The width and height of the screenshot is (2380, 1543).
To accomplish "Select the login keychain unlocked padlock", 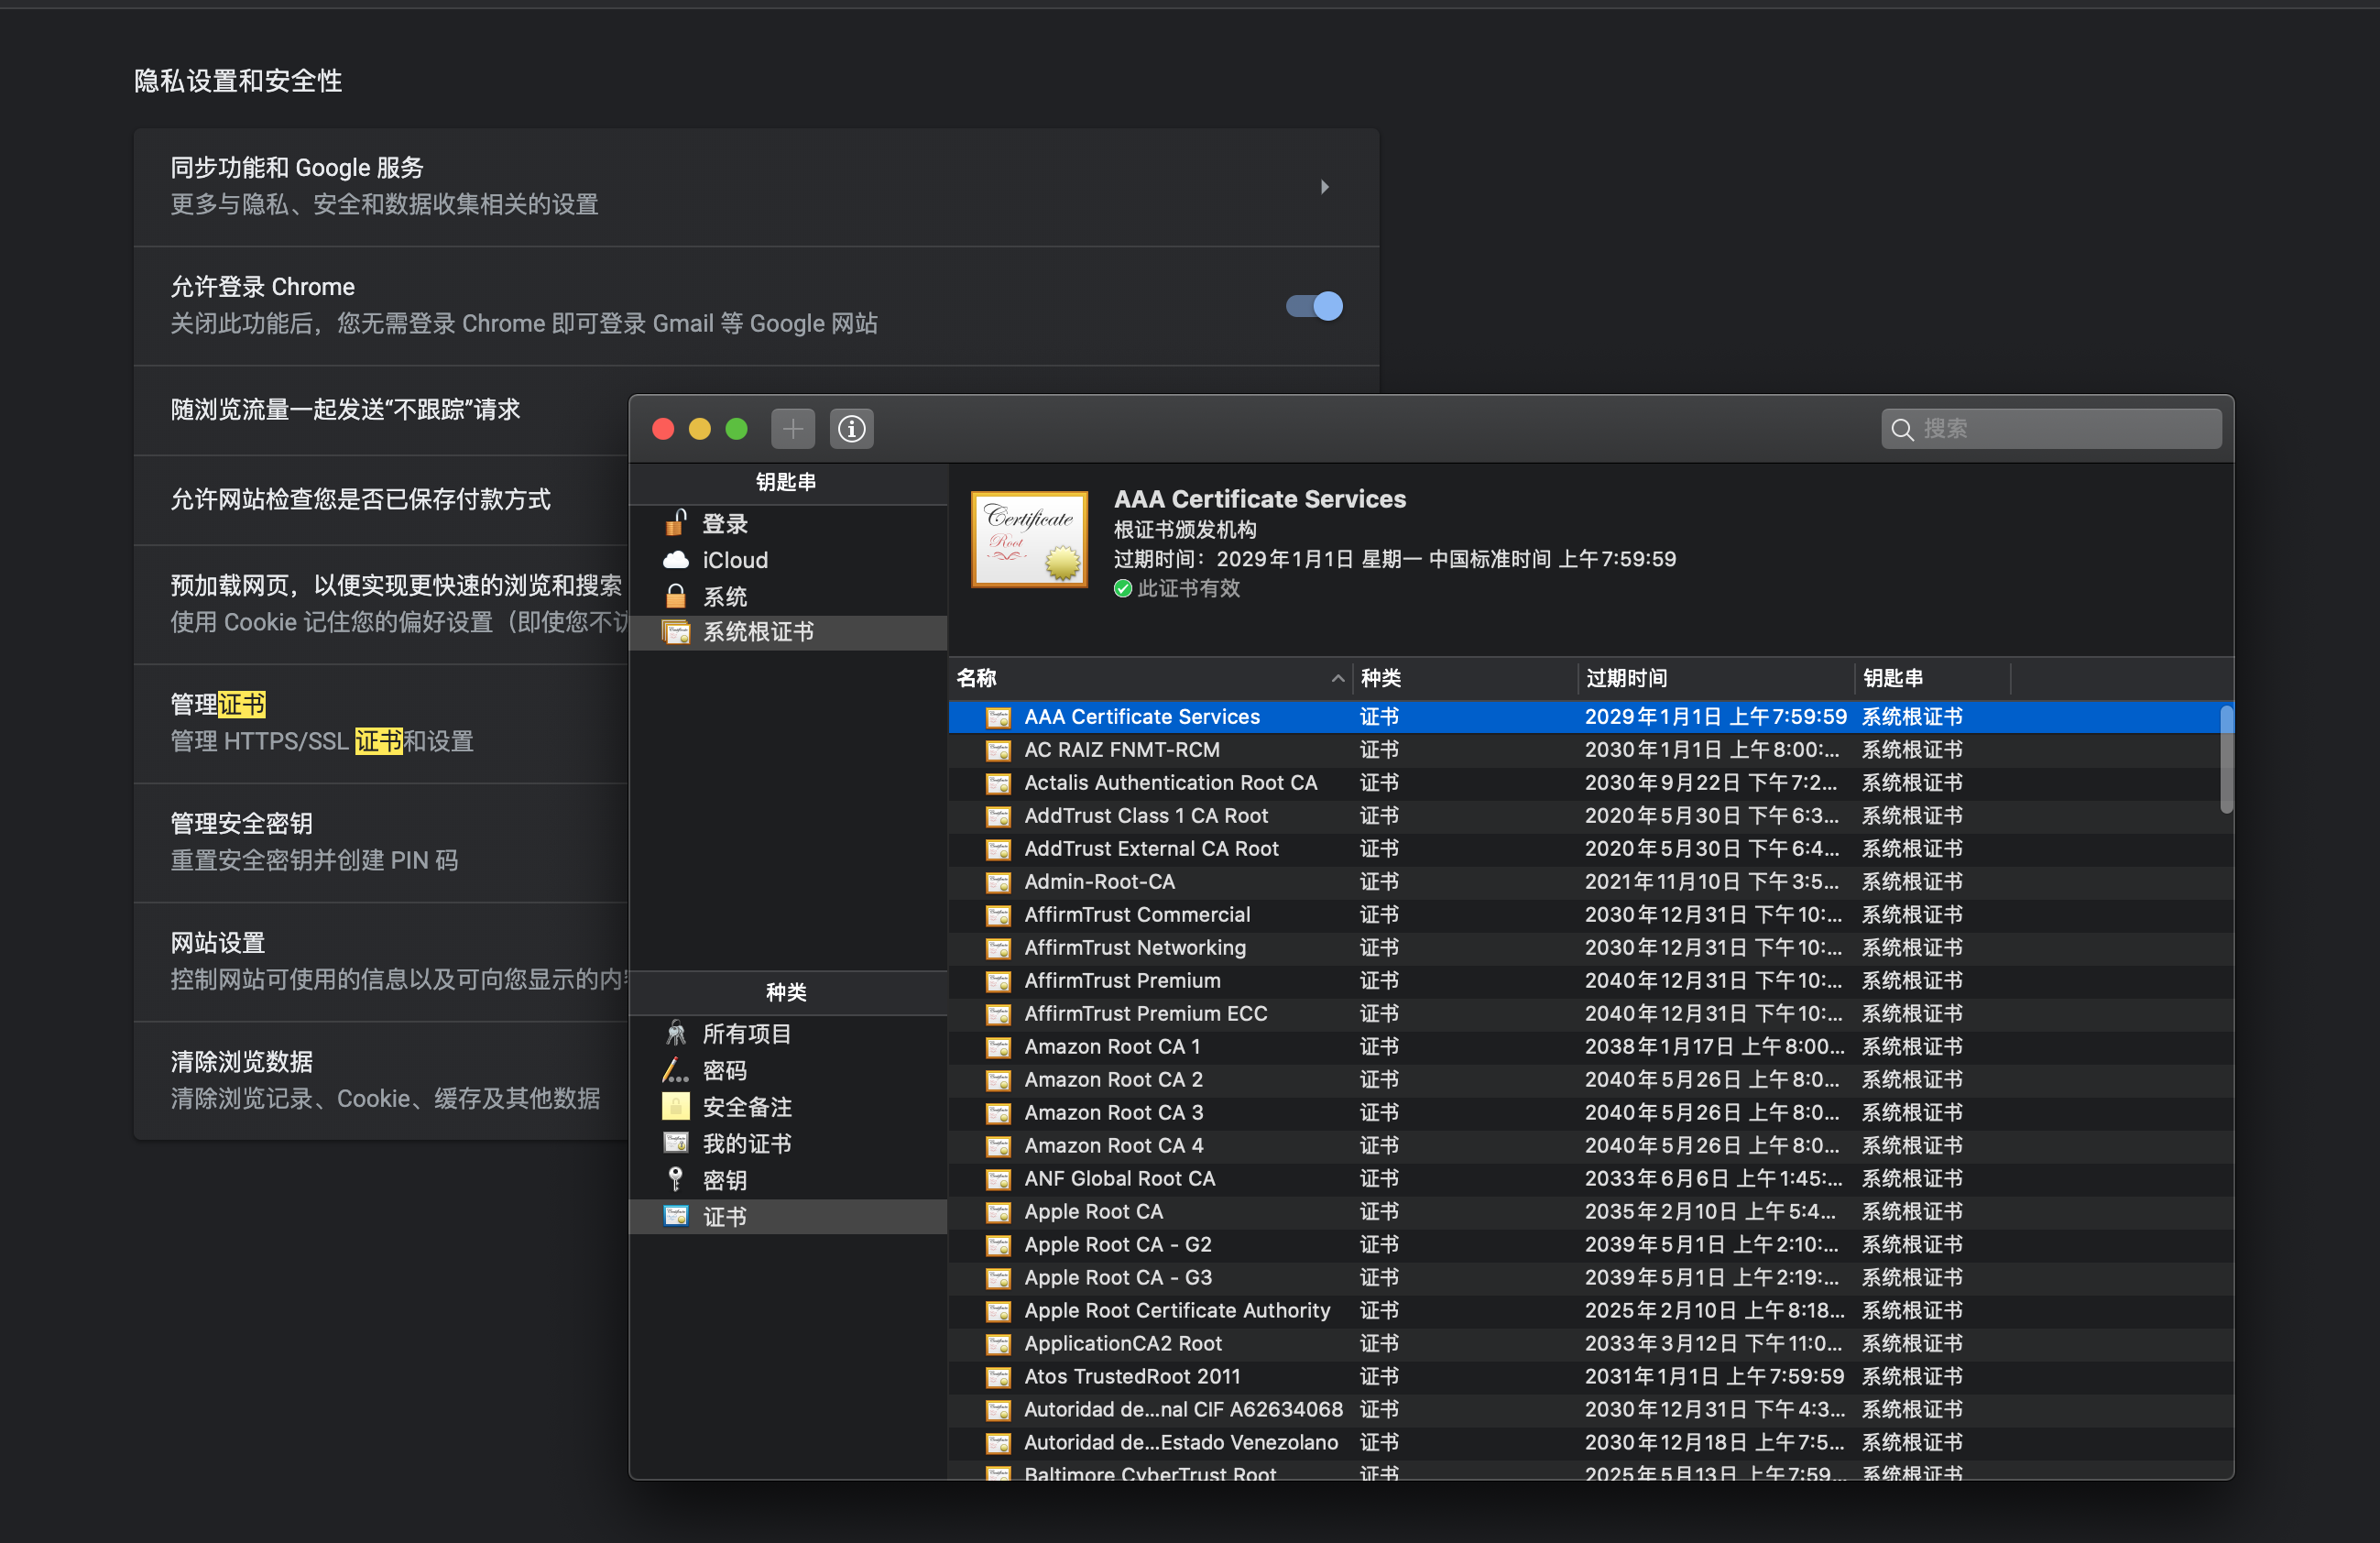I will (x=676, y=523).
